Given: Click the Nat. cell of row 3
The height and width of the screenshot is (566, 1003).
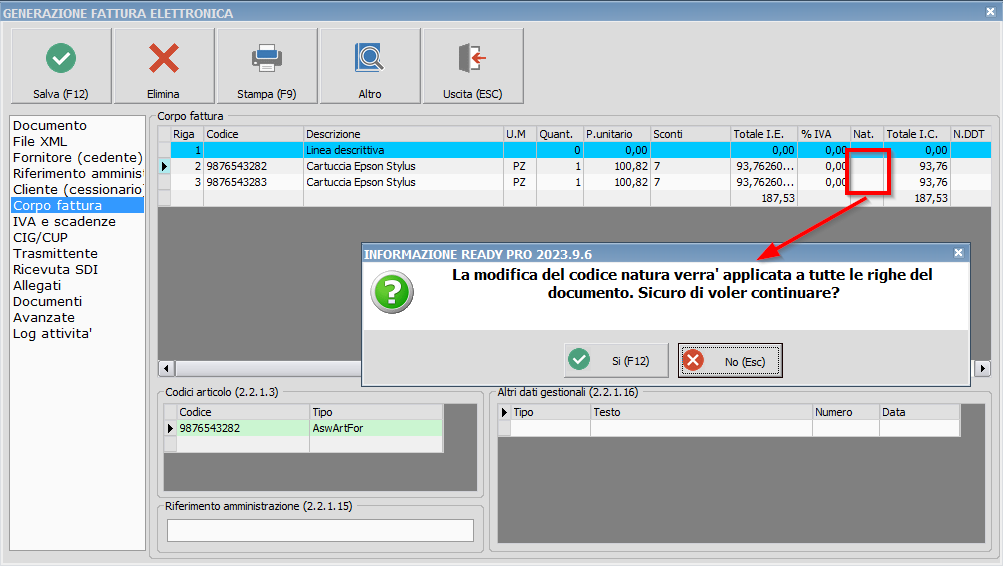Looking at the screenshot, I should [x=867, y=182].
